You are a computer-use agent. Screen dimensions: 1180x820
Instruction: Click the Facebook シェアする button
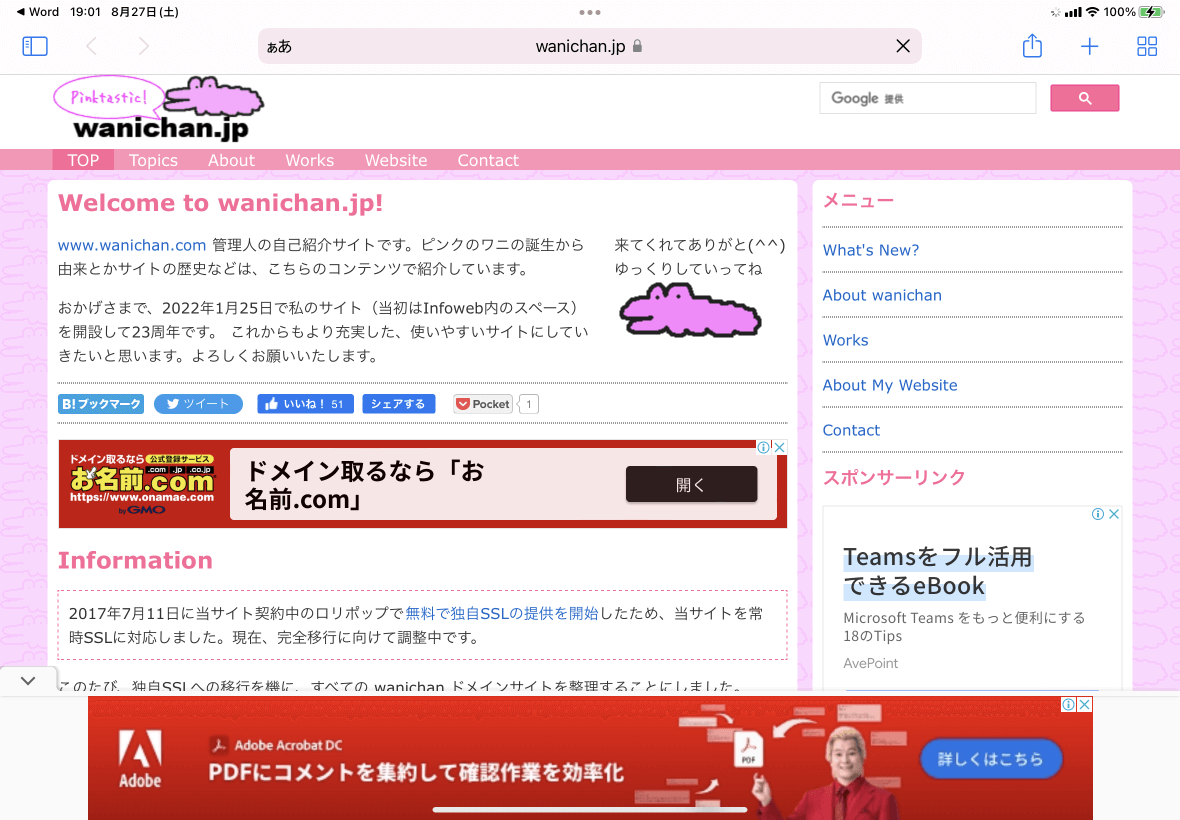(x=399, y=404)
